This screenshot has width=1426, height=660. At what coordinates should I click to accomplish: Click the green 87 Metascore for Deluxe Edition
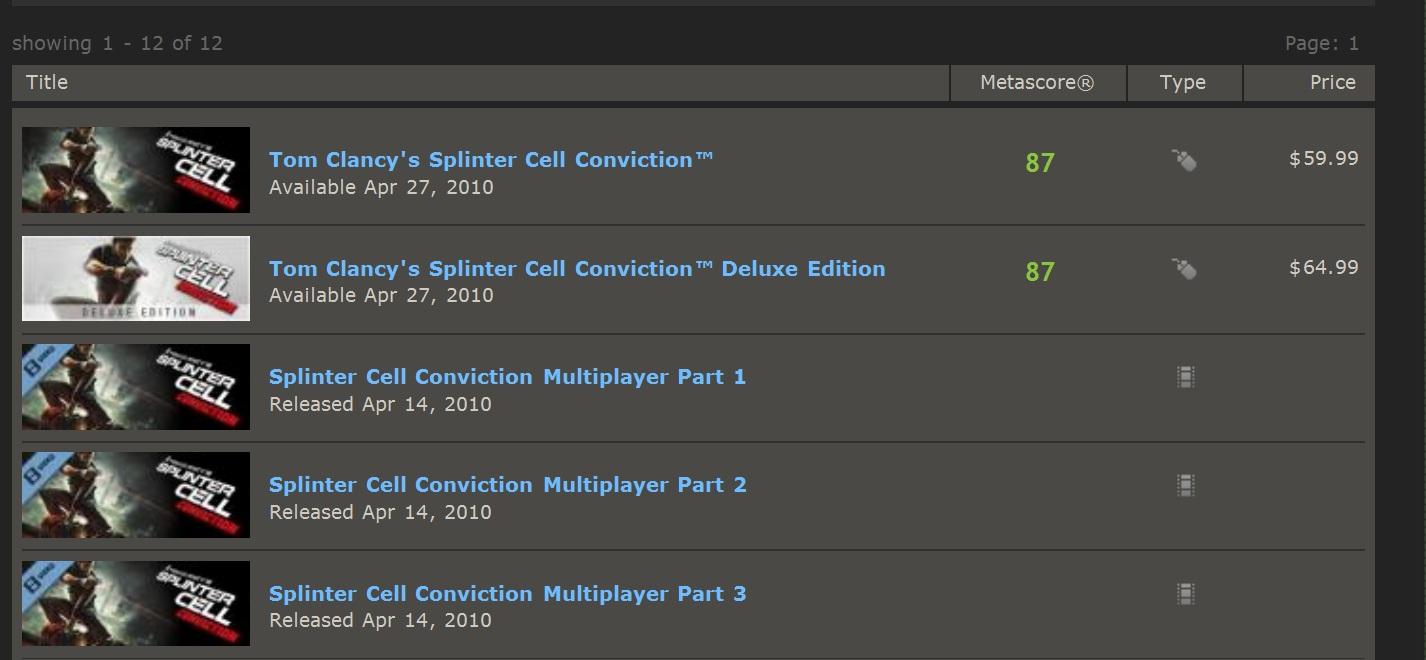1040,272
